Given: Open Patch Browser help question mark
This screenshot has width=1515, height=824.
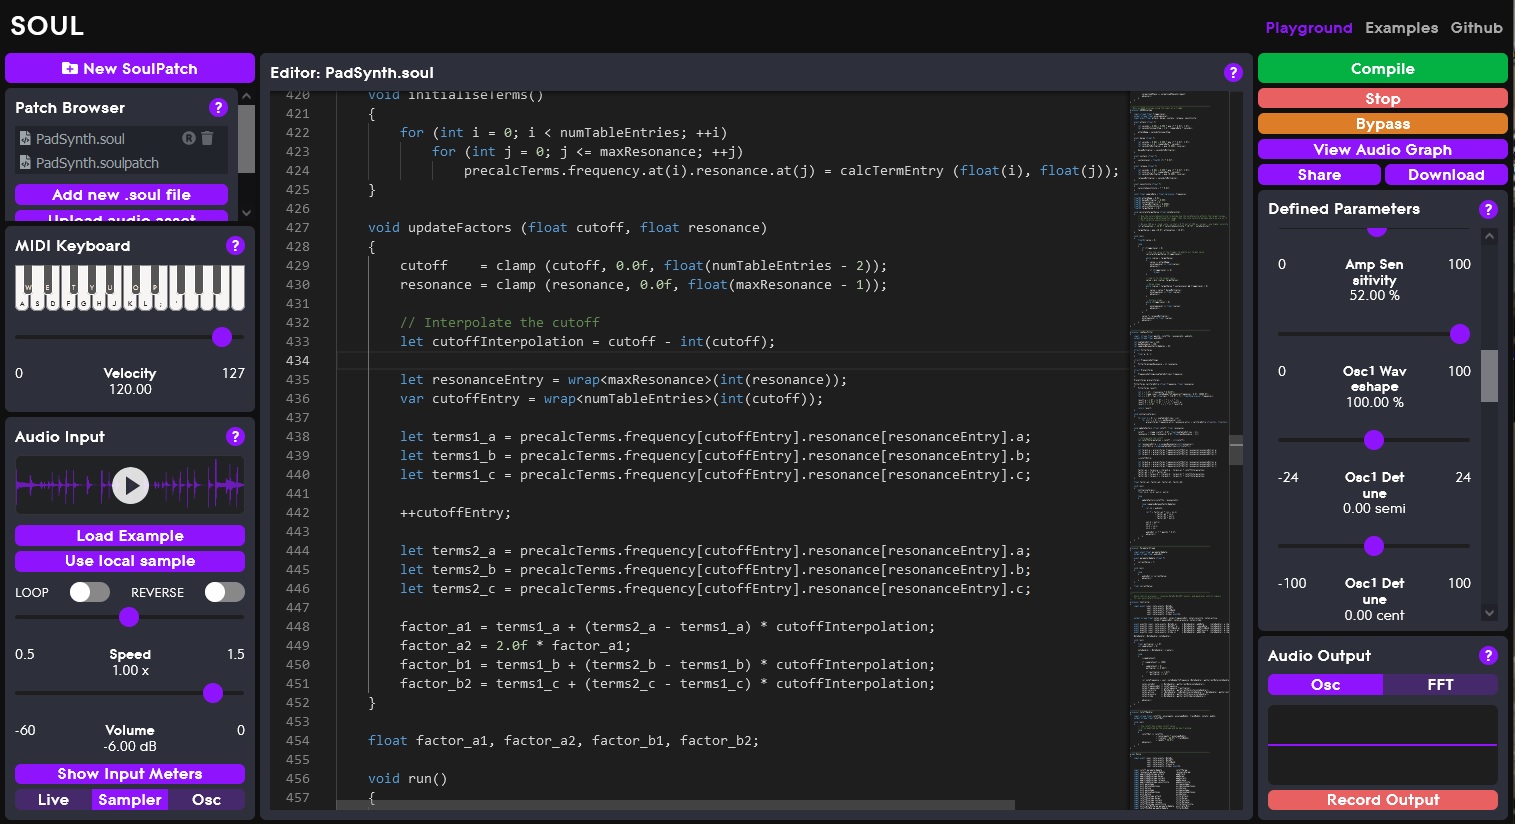Looking at the screenshot, I should [218, 108].
